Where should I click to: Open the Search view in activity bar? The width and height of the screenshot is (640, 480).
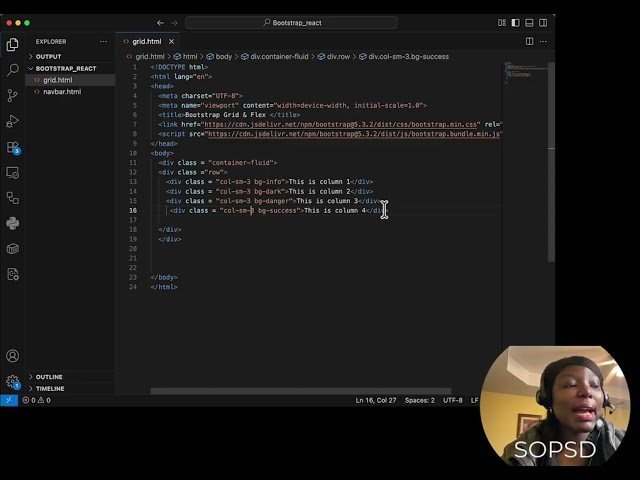click(12, 70)
